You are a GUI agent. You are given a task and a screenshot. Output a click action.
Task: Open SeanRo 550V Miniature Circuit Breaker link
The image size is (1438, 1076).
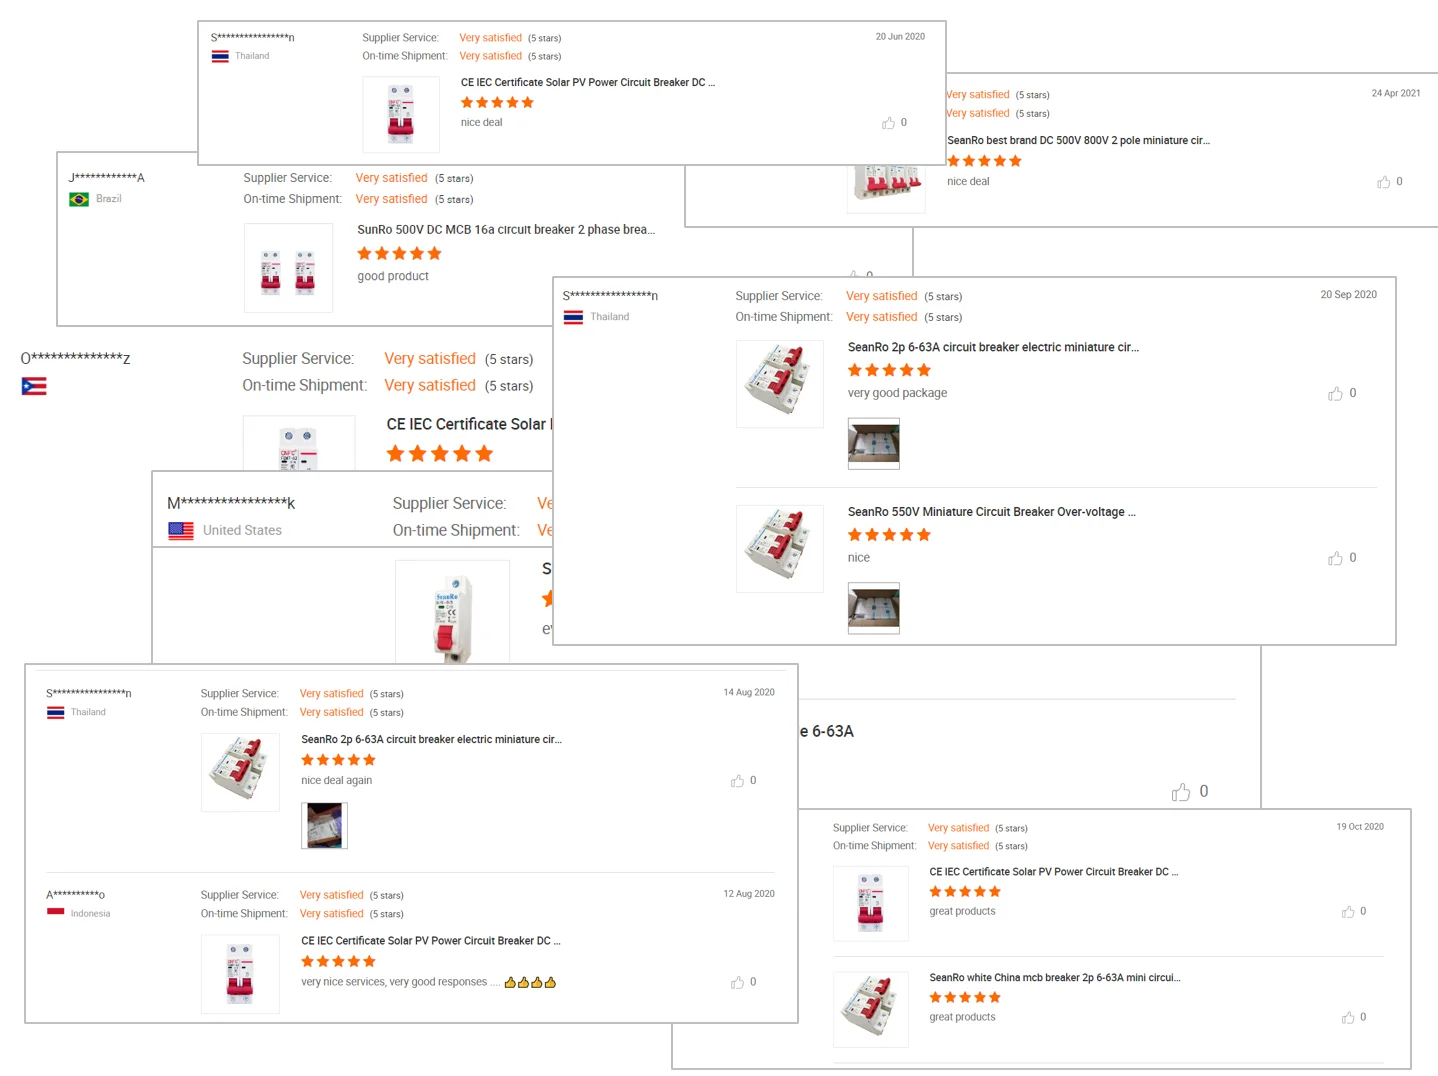991,512
